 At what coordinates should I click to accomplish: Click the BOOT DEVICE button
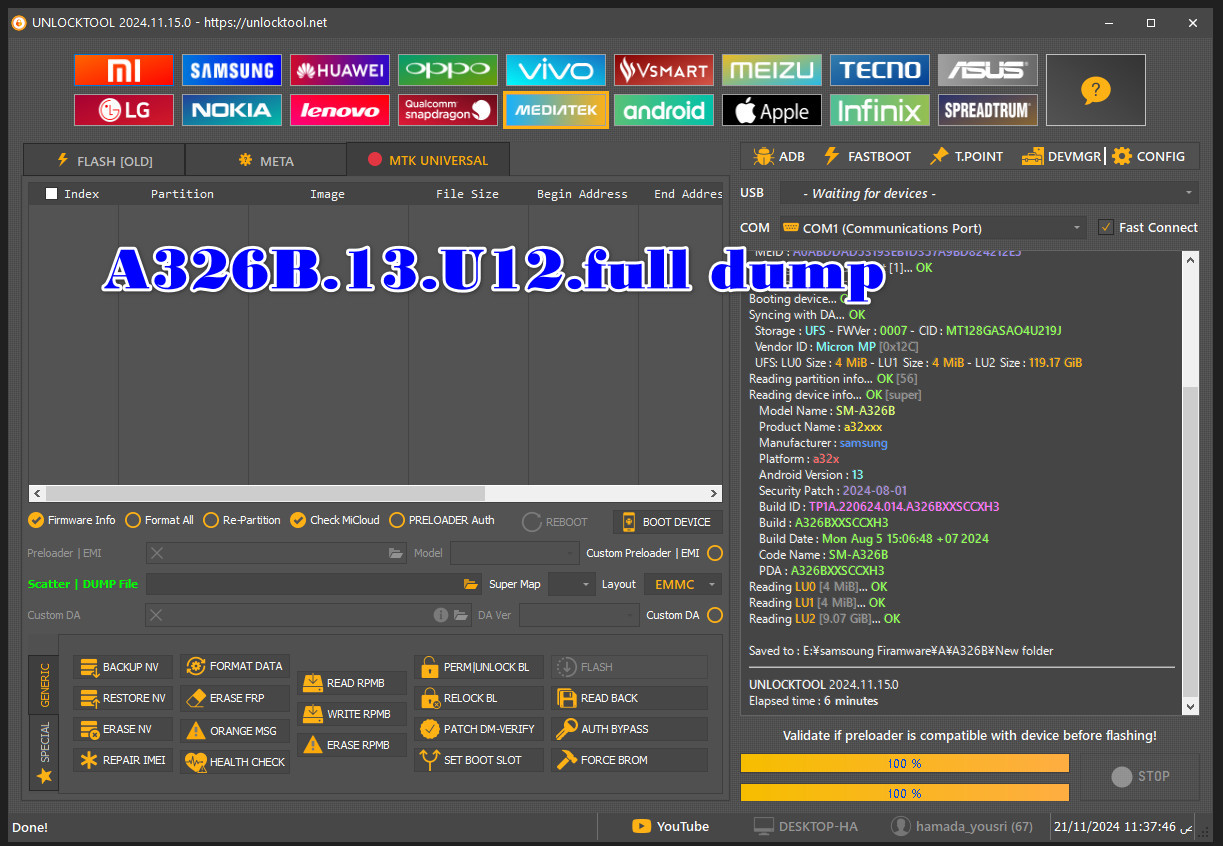point(667,522)
